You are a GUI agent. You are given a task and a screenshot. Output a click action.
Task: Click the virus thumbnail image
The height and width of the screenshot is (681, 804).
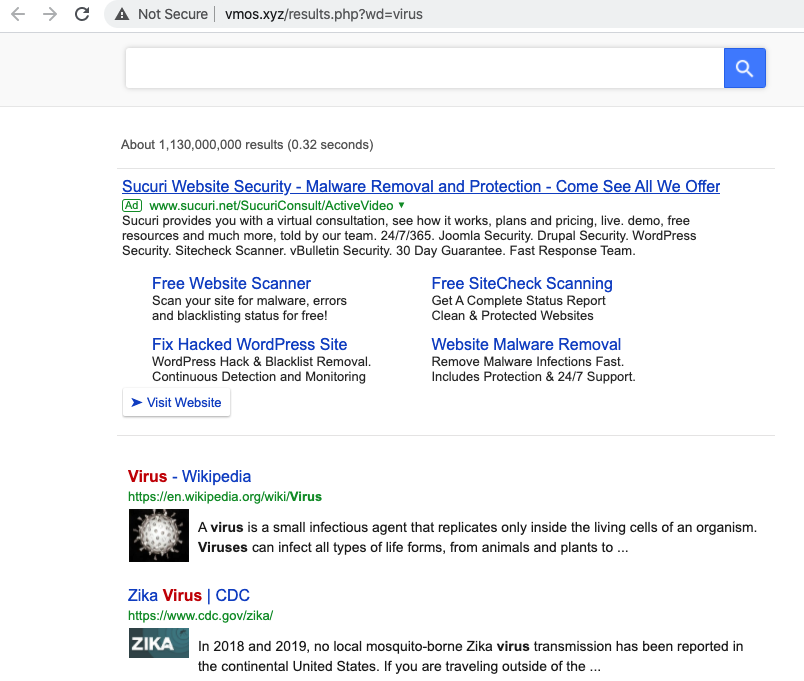158,535
